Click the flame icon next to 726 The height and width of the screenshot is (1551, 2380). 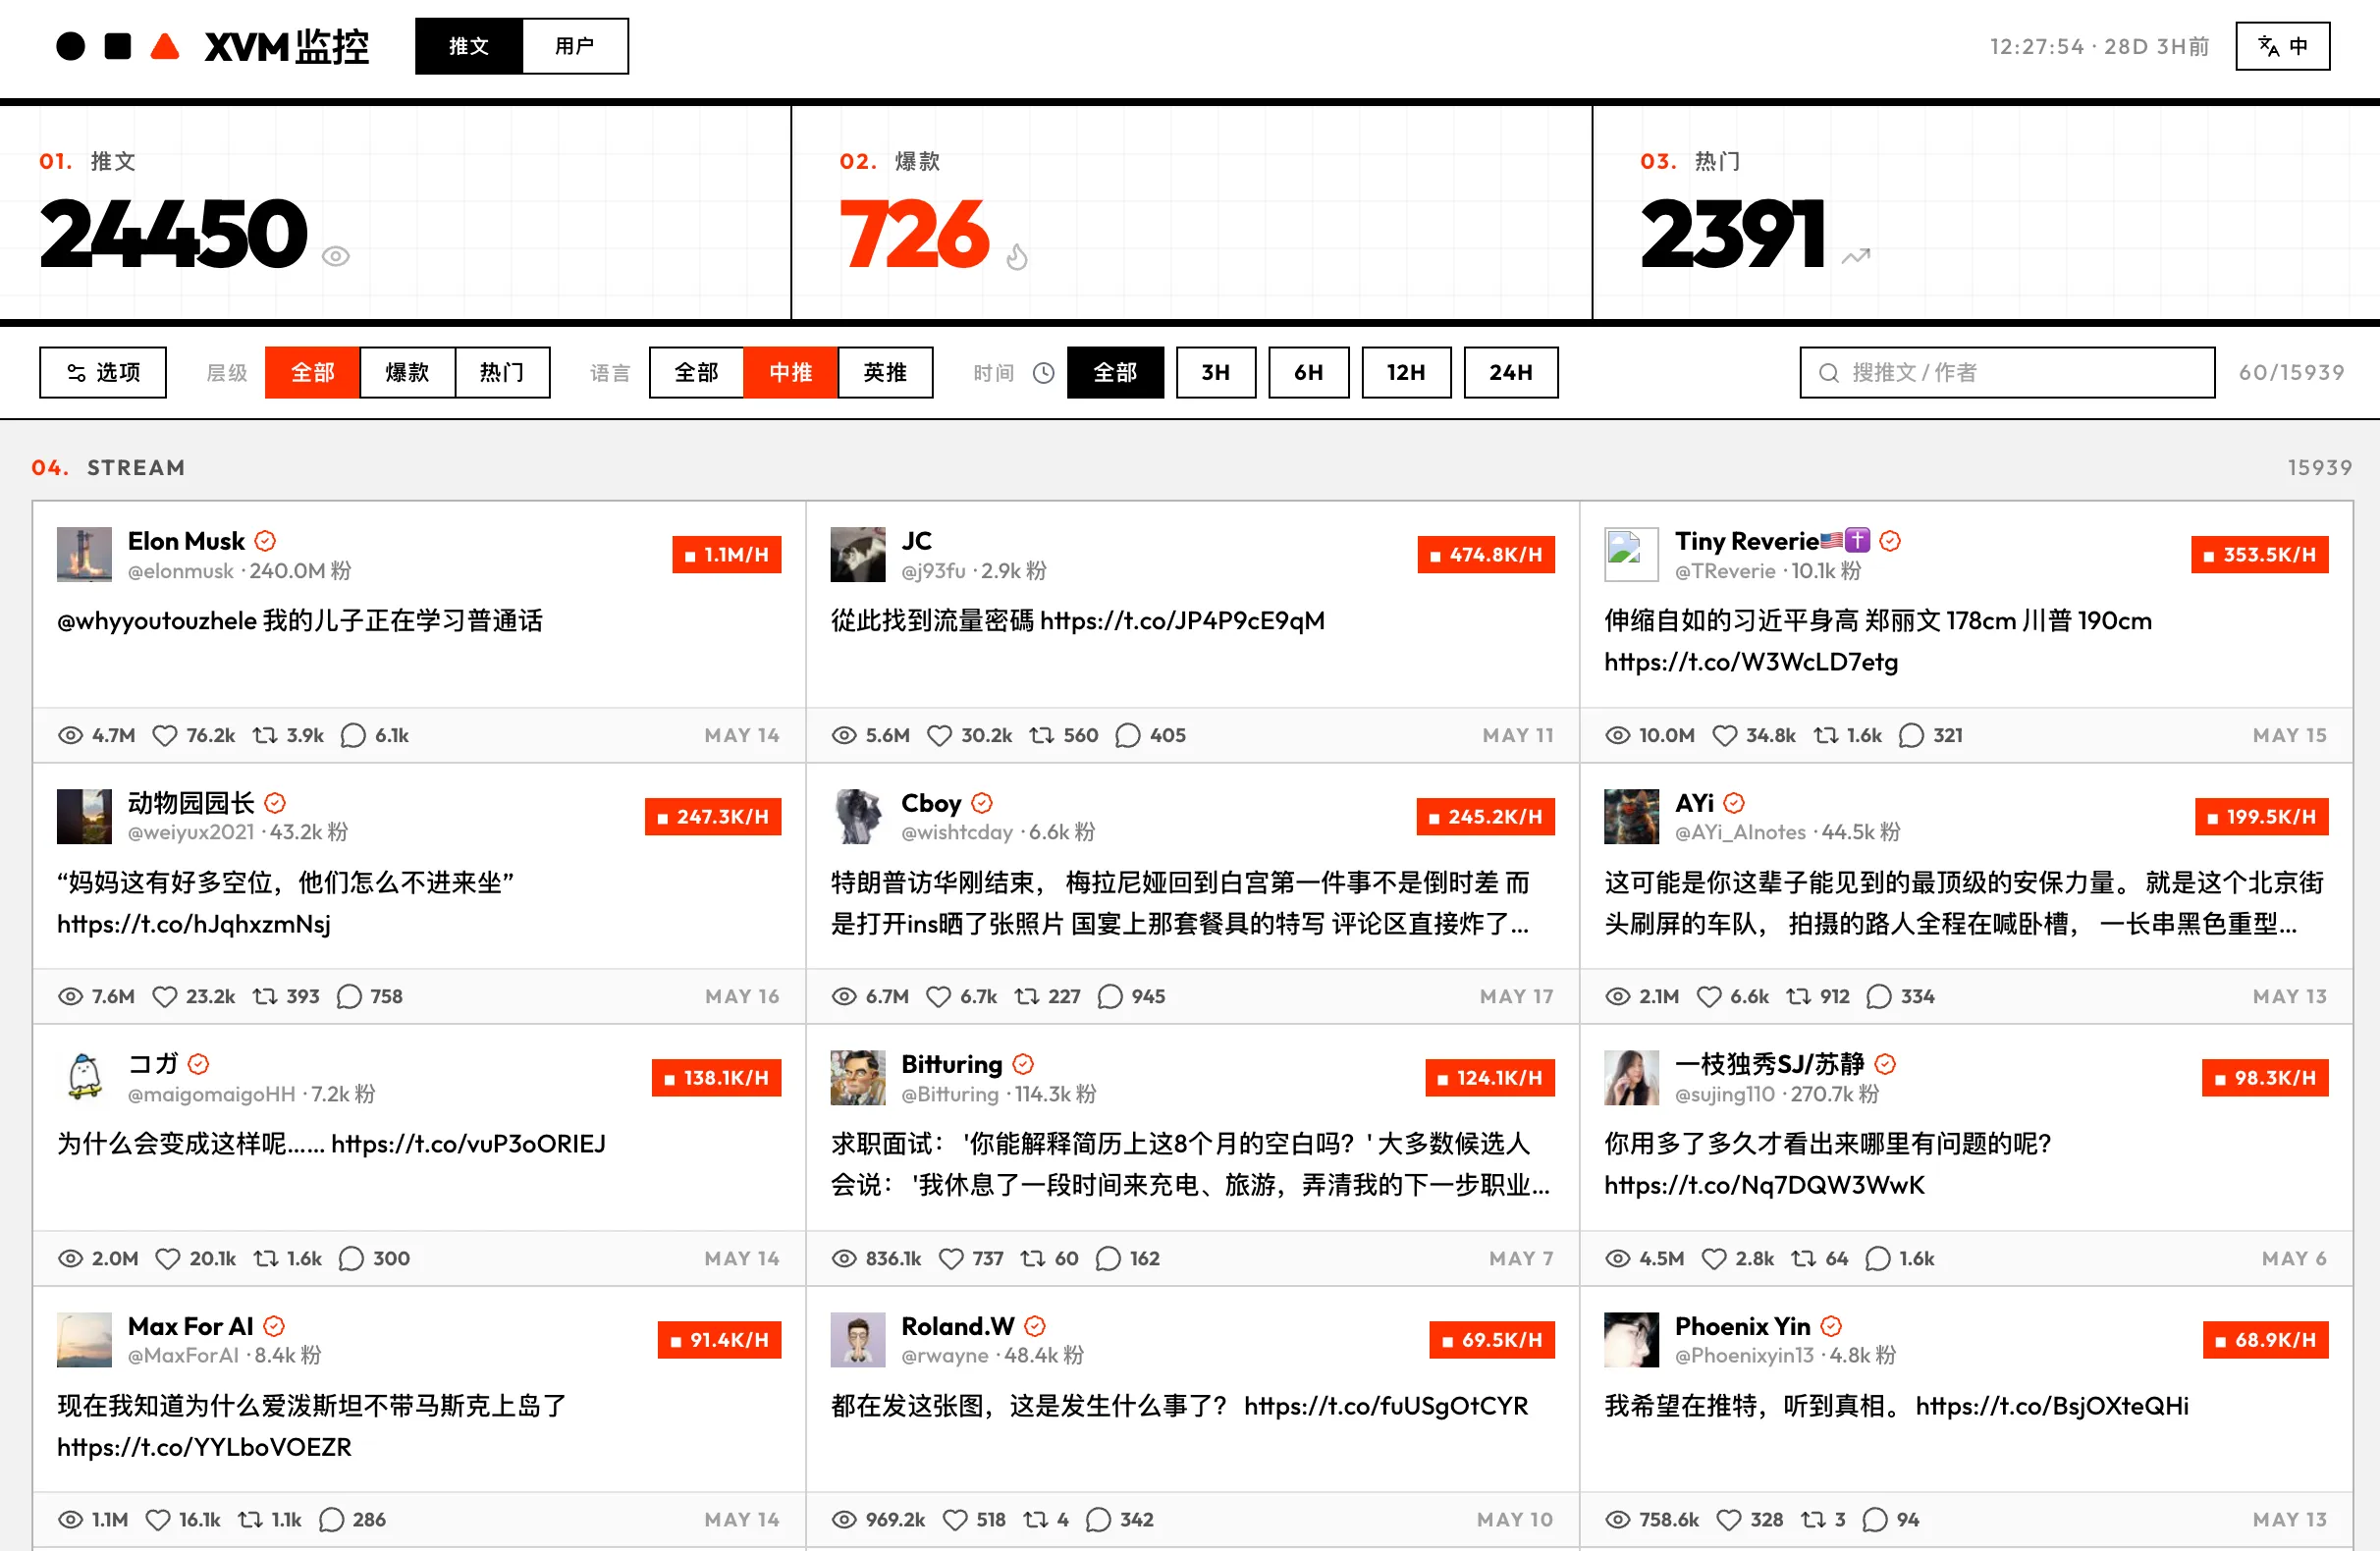[1017, 257]
